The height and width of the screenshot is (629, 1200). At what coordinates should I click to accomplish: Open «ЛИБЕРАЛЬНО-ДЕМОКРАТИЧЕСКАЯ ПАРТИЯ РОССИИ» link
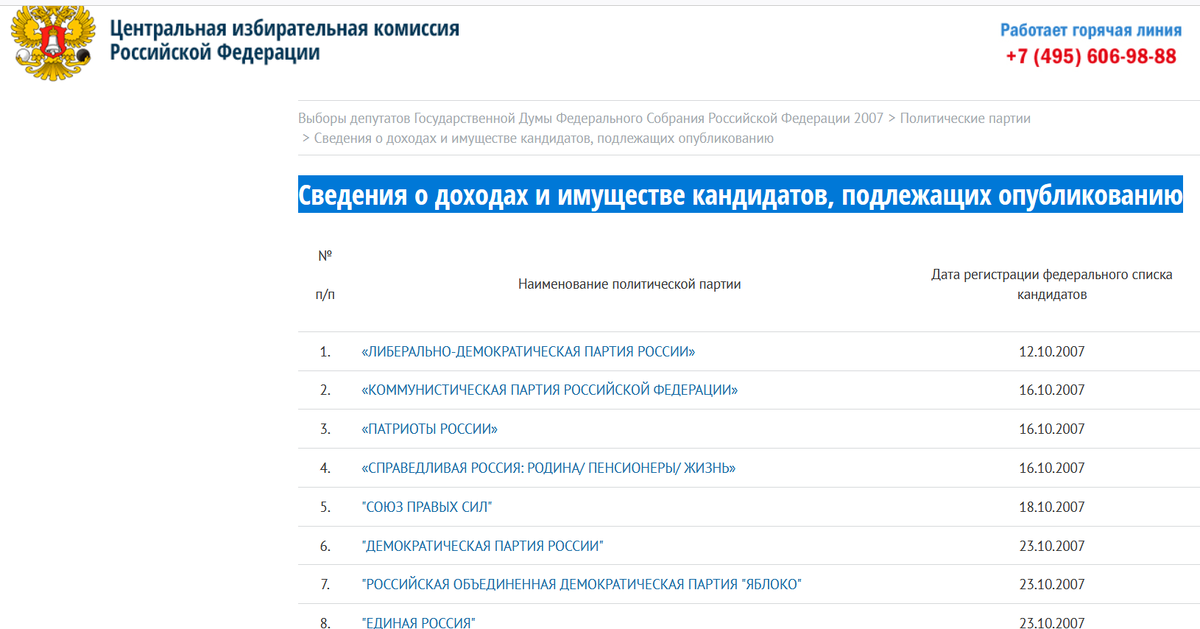tap(528, 352)
